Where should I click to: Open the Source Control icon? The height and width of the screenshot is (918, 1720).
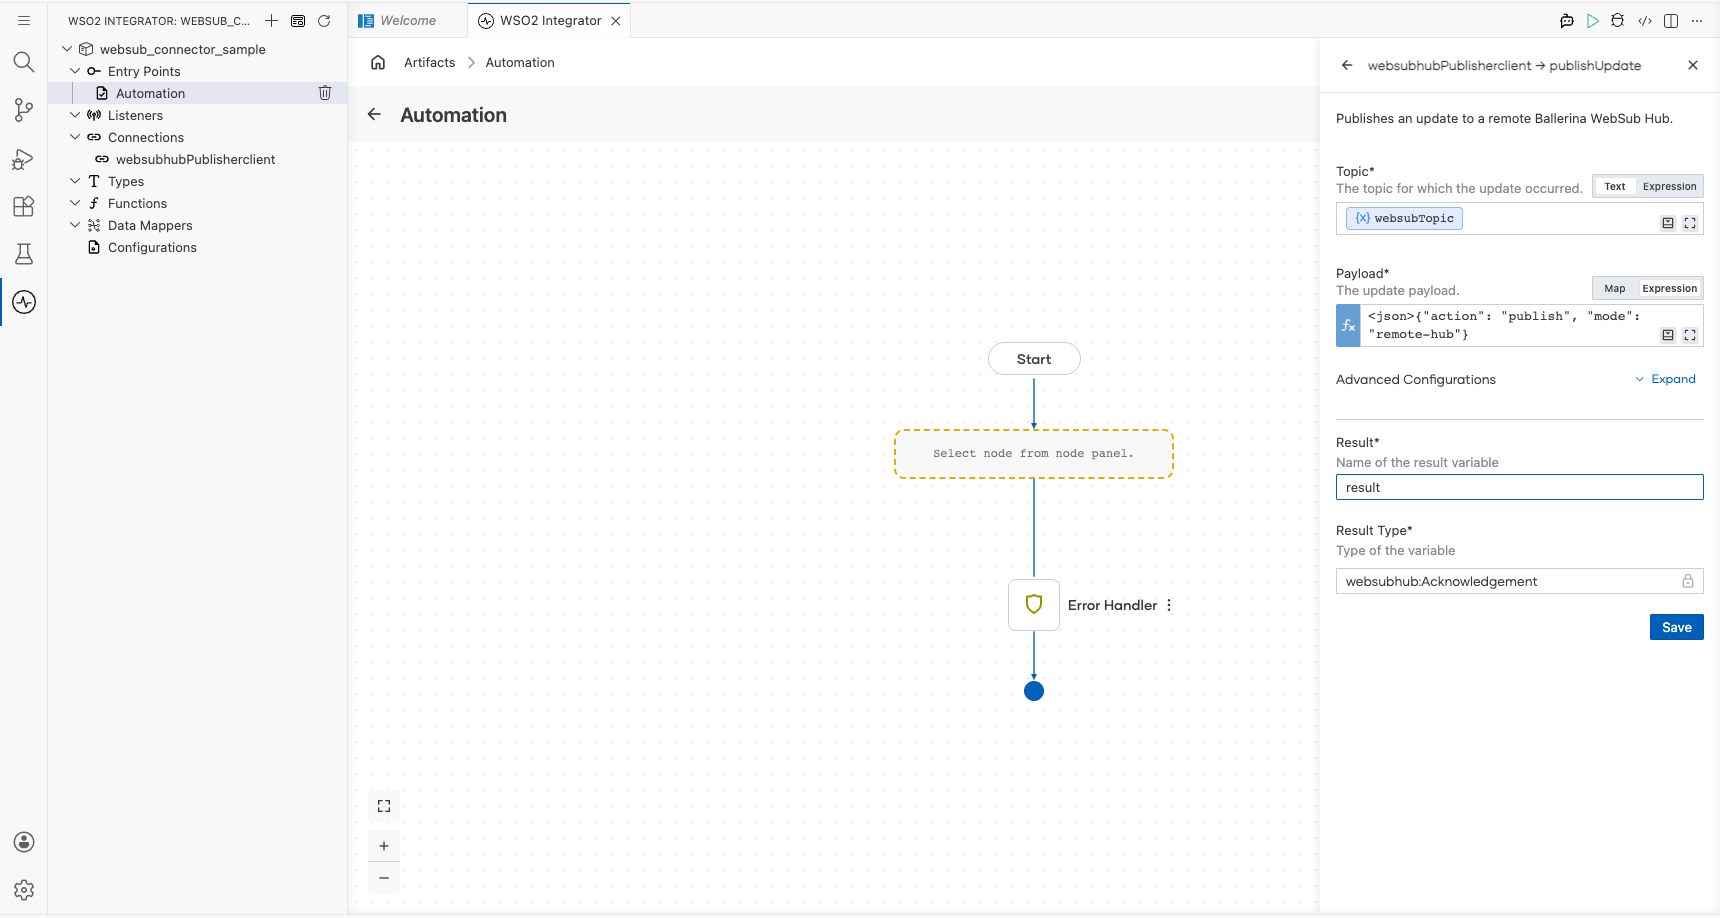[24, 110]
